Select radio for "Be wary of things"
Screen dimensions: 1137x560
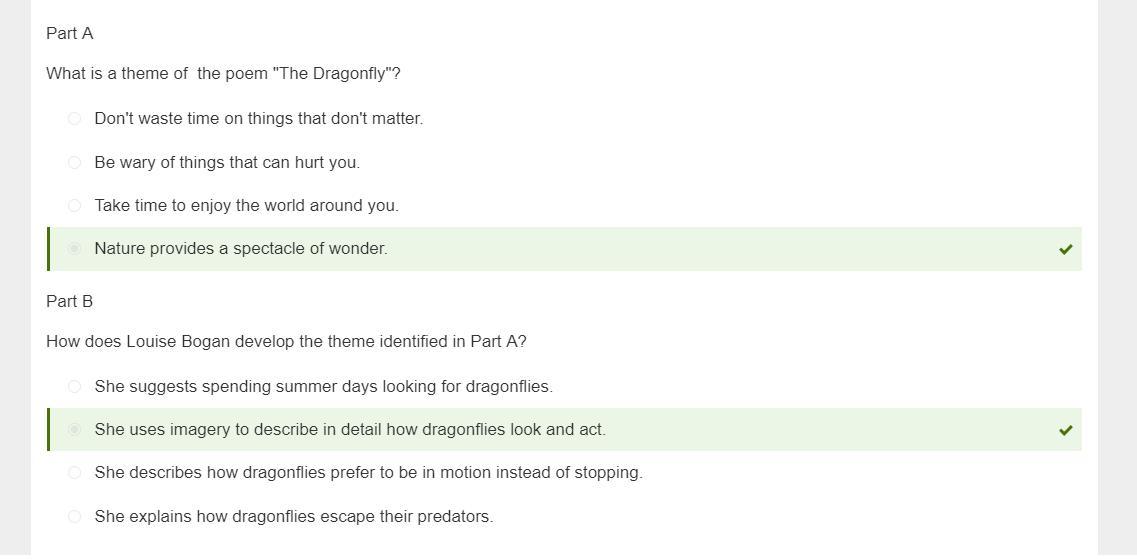pyautogui.click(x=74, y=162)
